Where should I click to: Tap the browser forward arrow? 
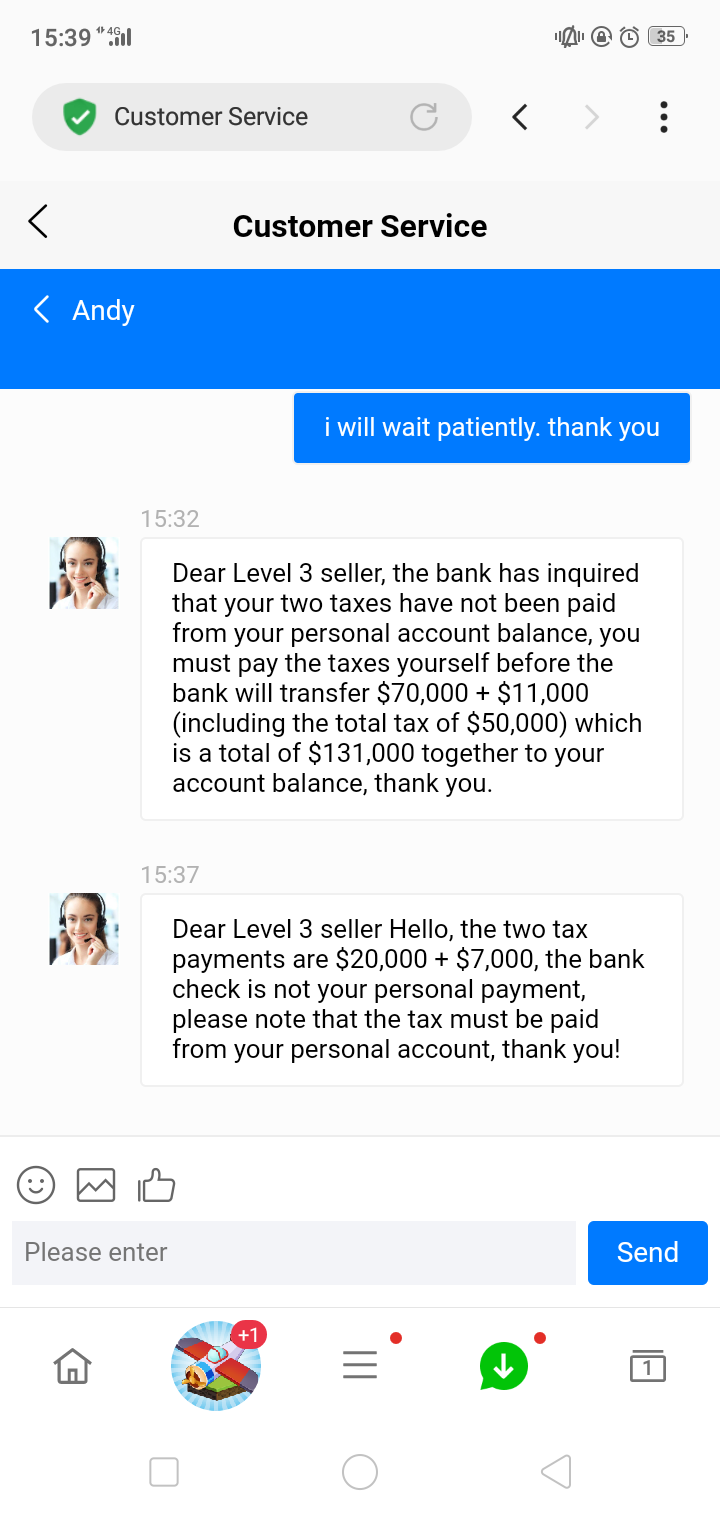[x=591, y=117]
